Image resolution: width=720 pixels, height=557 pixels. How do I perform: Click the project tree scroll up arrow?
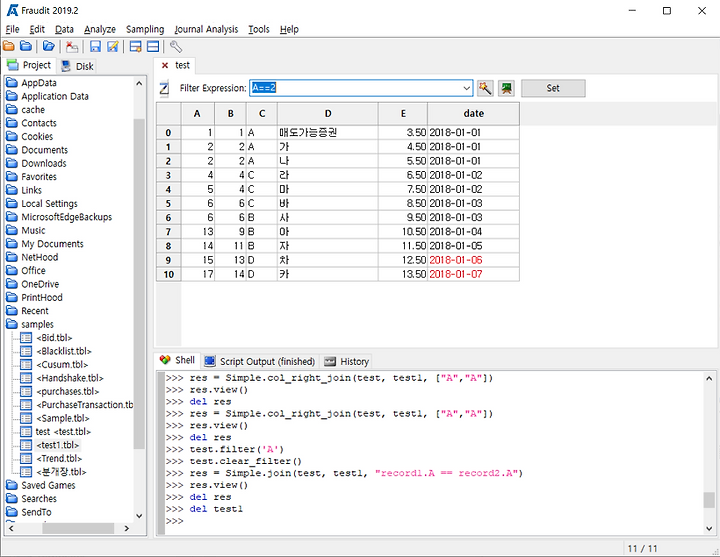click(x=139, y=84)
